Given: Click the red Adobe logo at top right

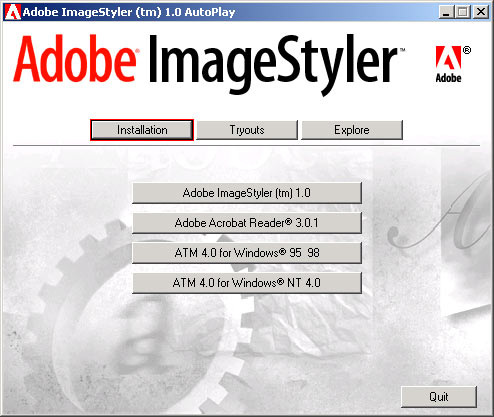Looking at the screenshot, I should [x=449, y=58].
